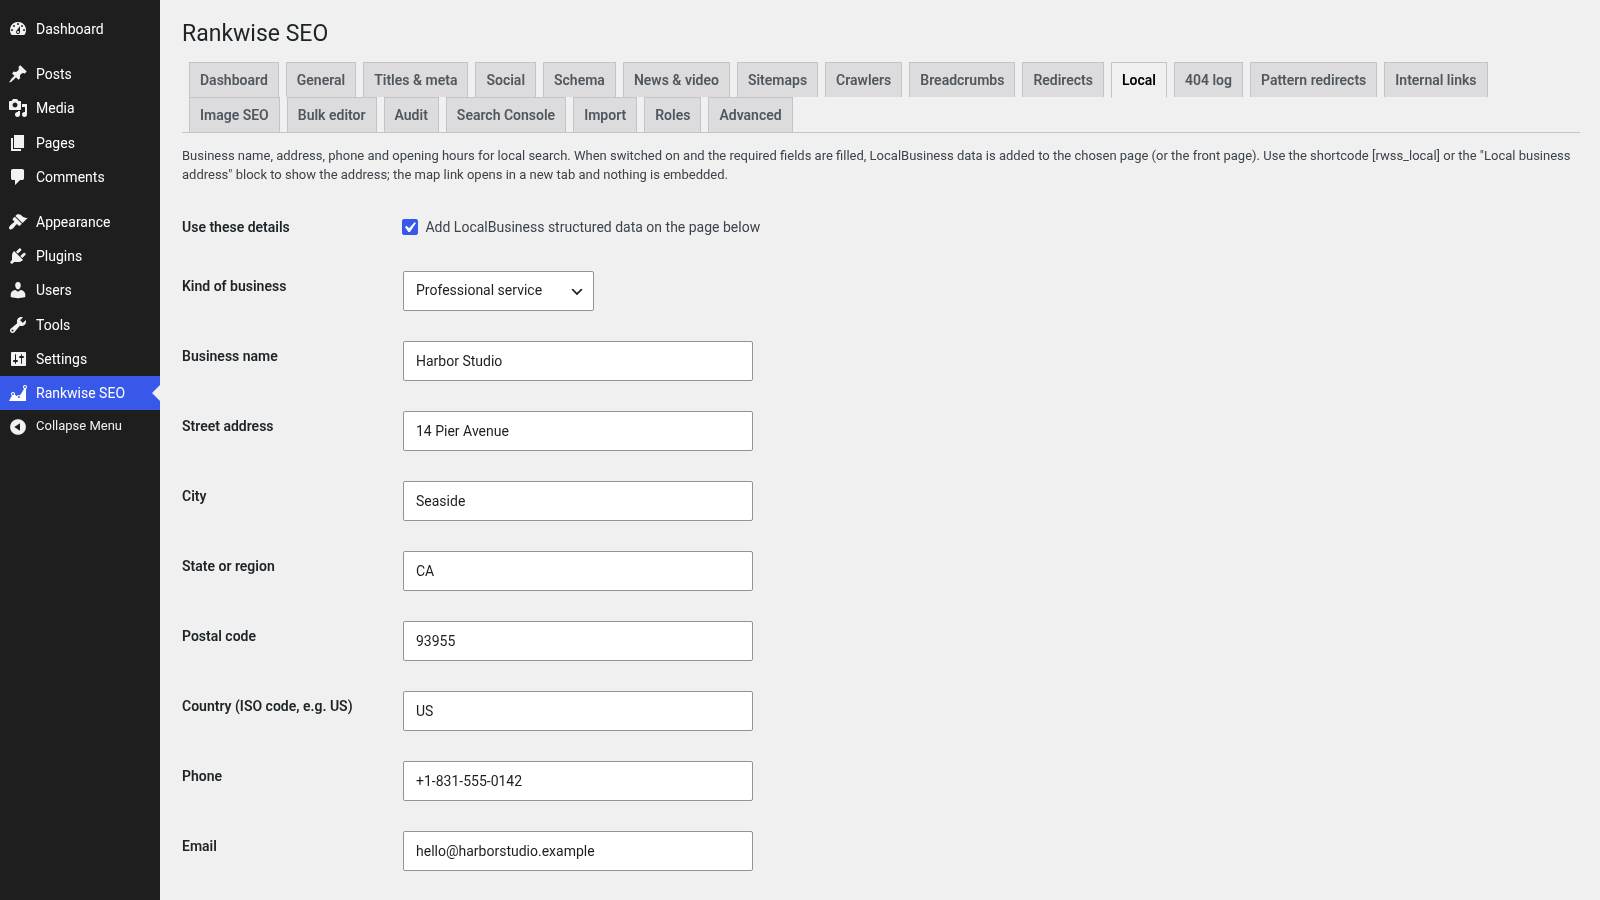Click the Users person icon
The width and height of the screenshot is (1600, 900).
click(18, 290)
